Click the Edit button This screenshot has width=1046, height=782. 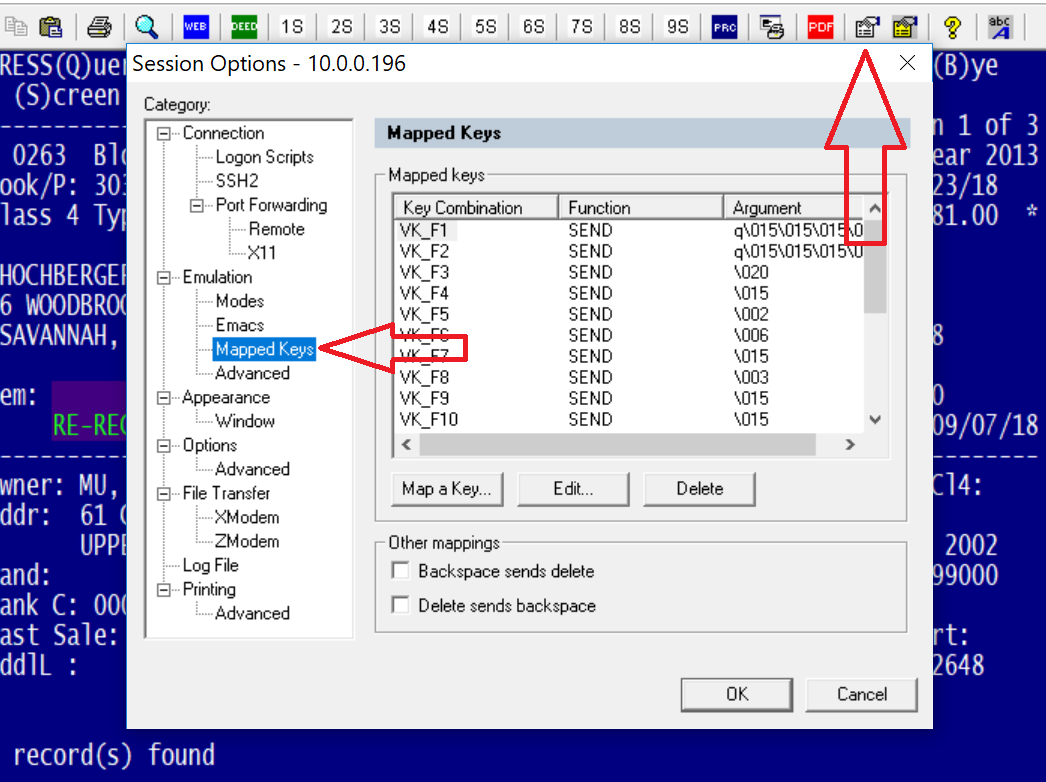coord(573,489)
